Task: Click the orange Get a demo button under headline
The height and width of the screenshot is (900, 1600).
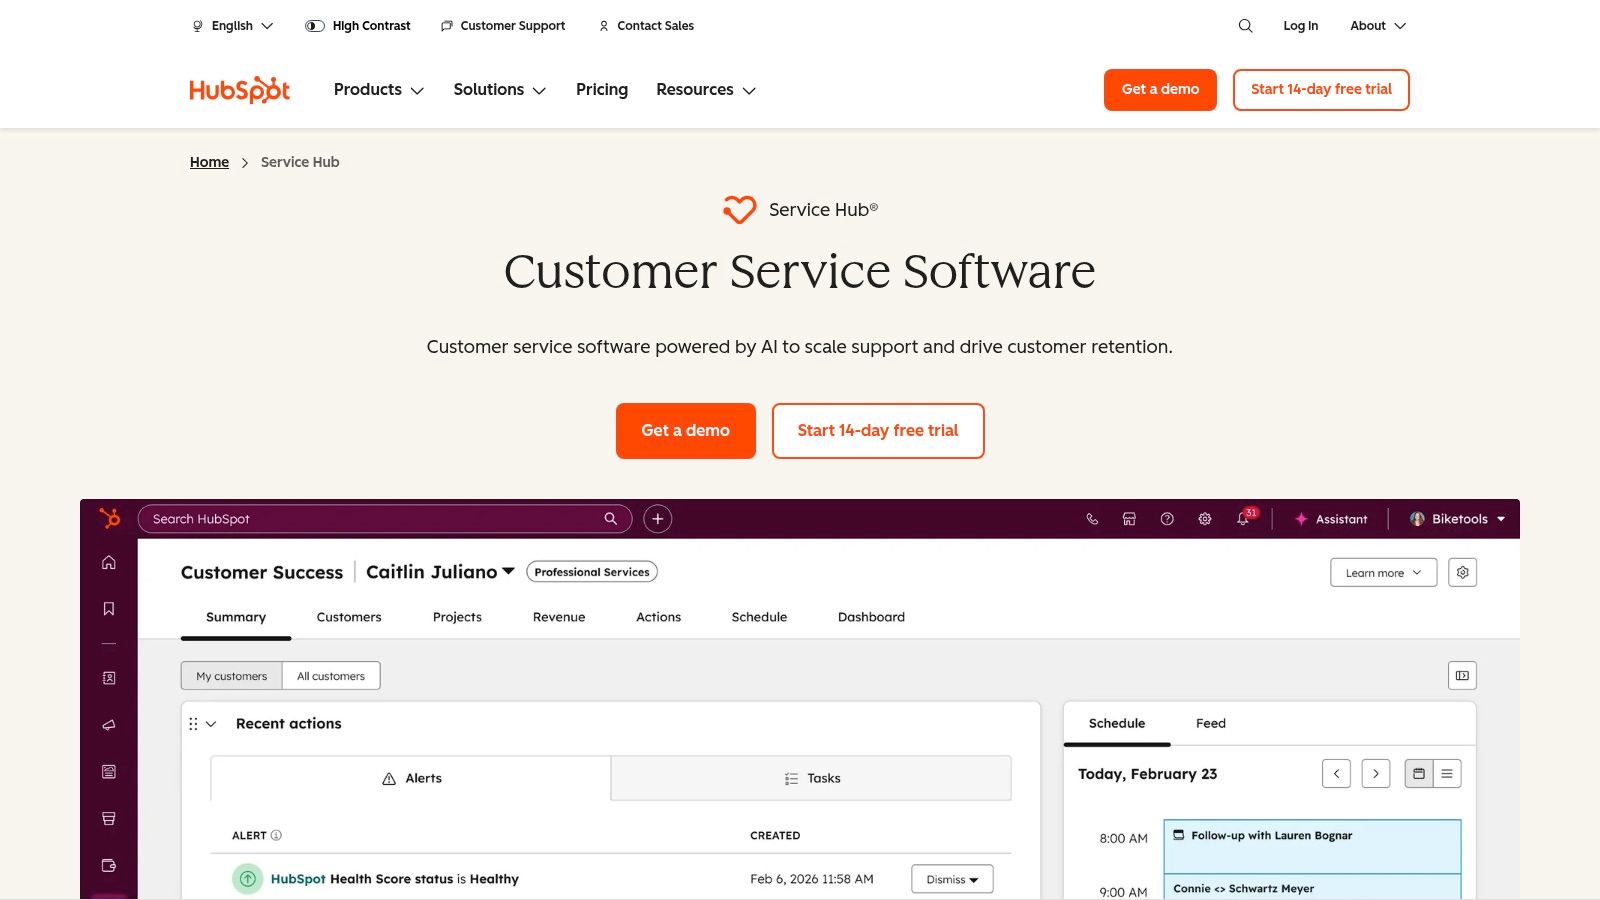Action: tap(686, 431)
